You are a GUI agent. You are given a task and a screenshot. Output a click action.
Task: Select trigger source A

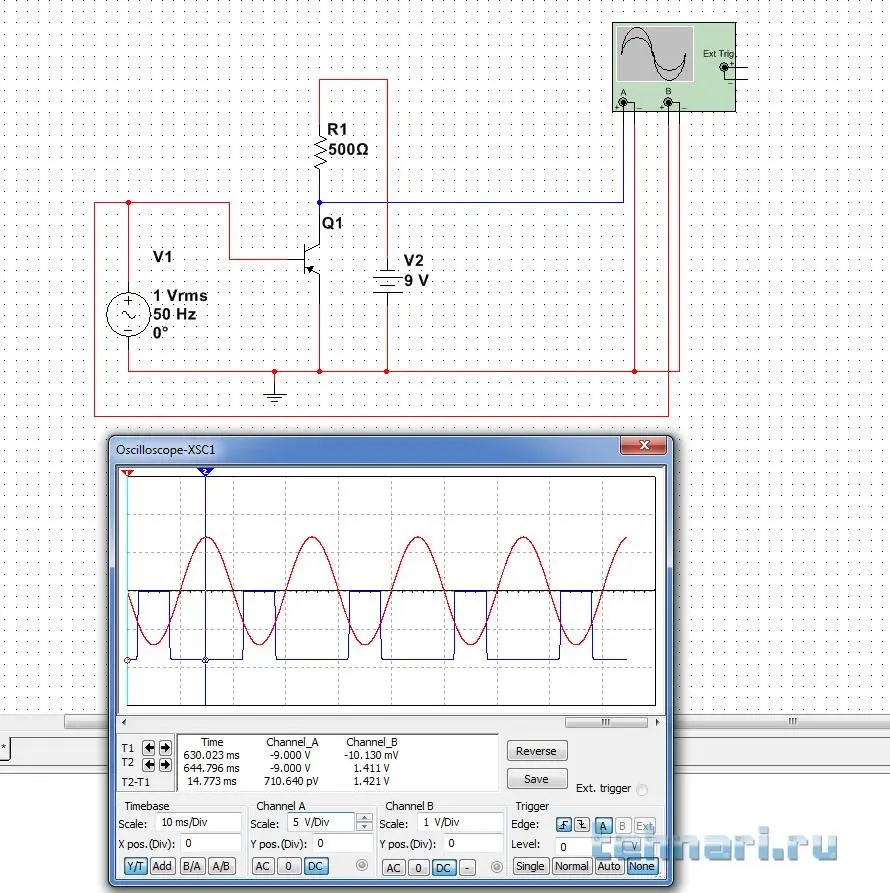603,825
